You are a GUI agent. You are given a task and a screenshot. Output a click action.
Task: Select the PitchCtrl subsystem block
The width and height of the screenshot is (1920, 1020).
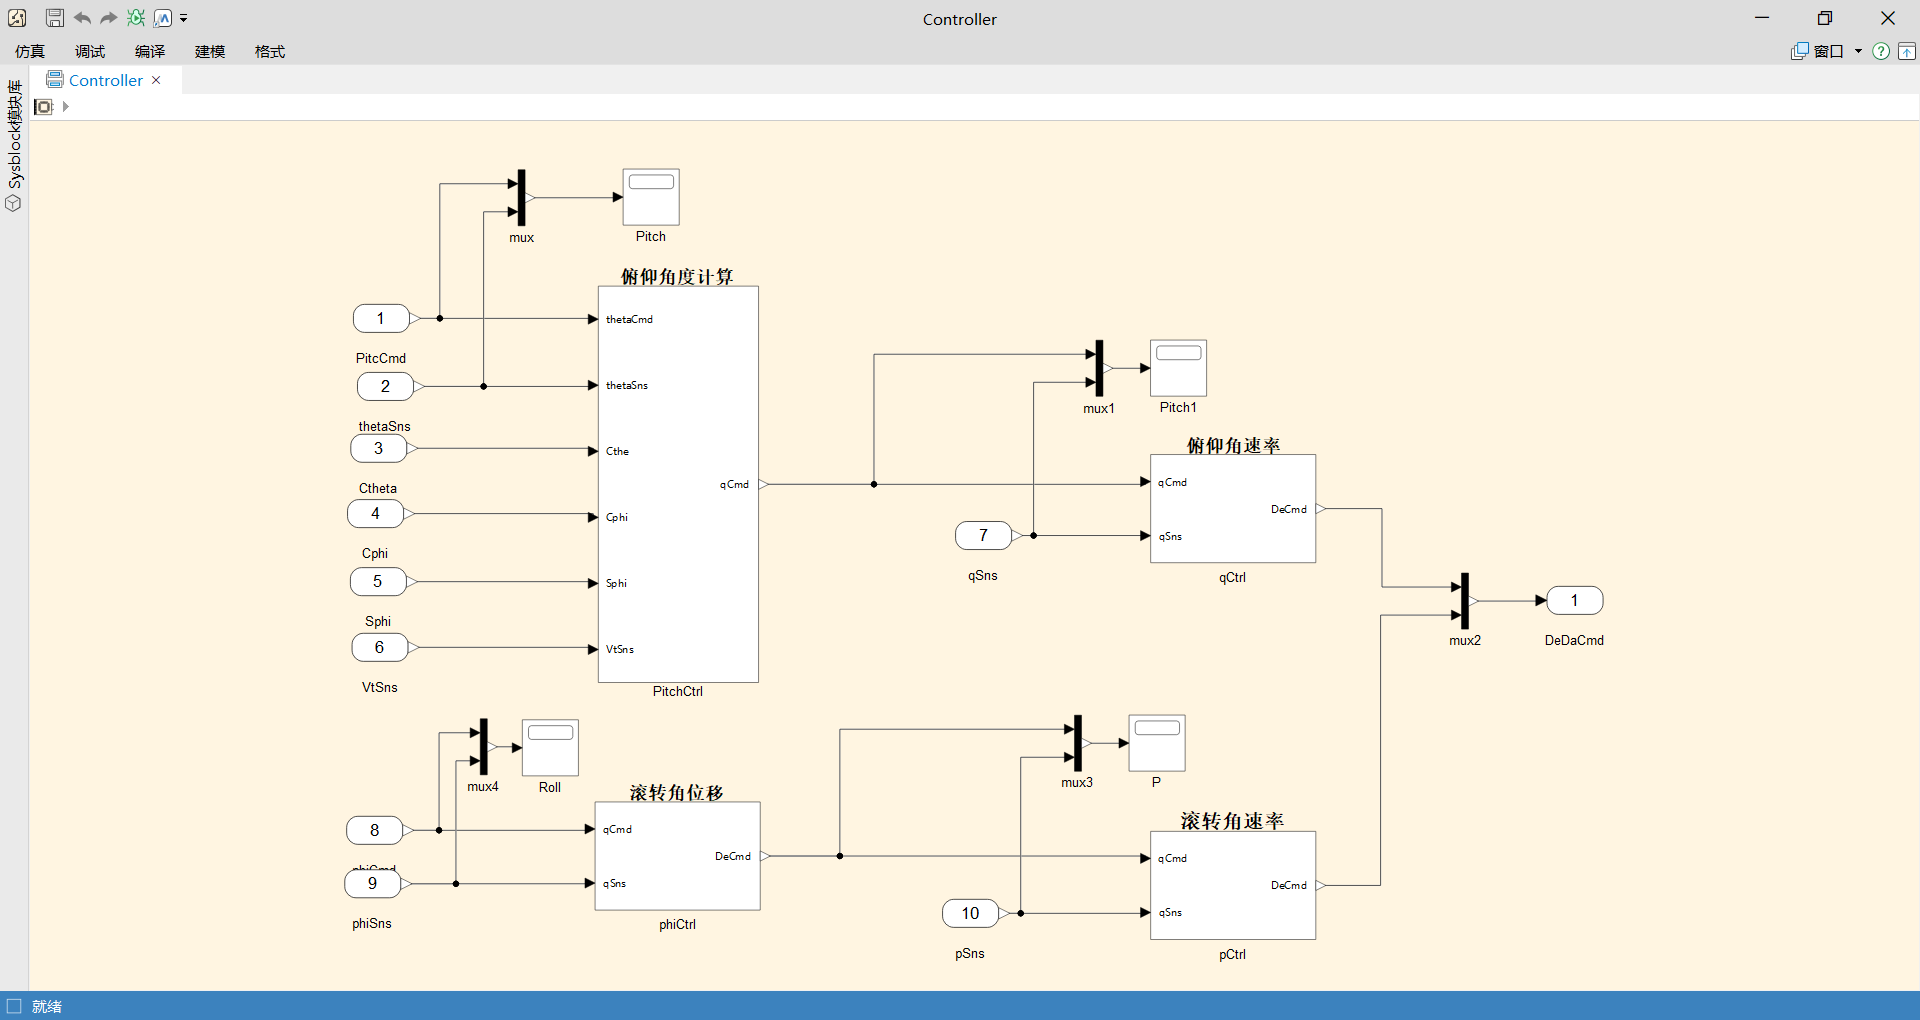677,485
